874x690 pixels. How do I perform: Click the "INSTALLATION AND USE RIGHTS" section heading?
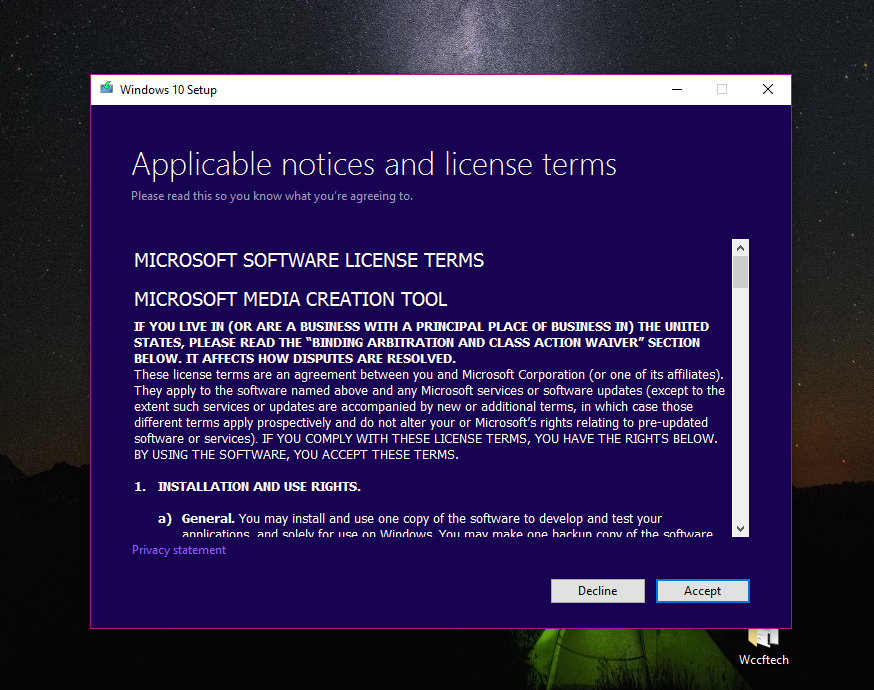point(258,487)
